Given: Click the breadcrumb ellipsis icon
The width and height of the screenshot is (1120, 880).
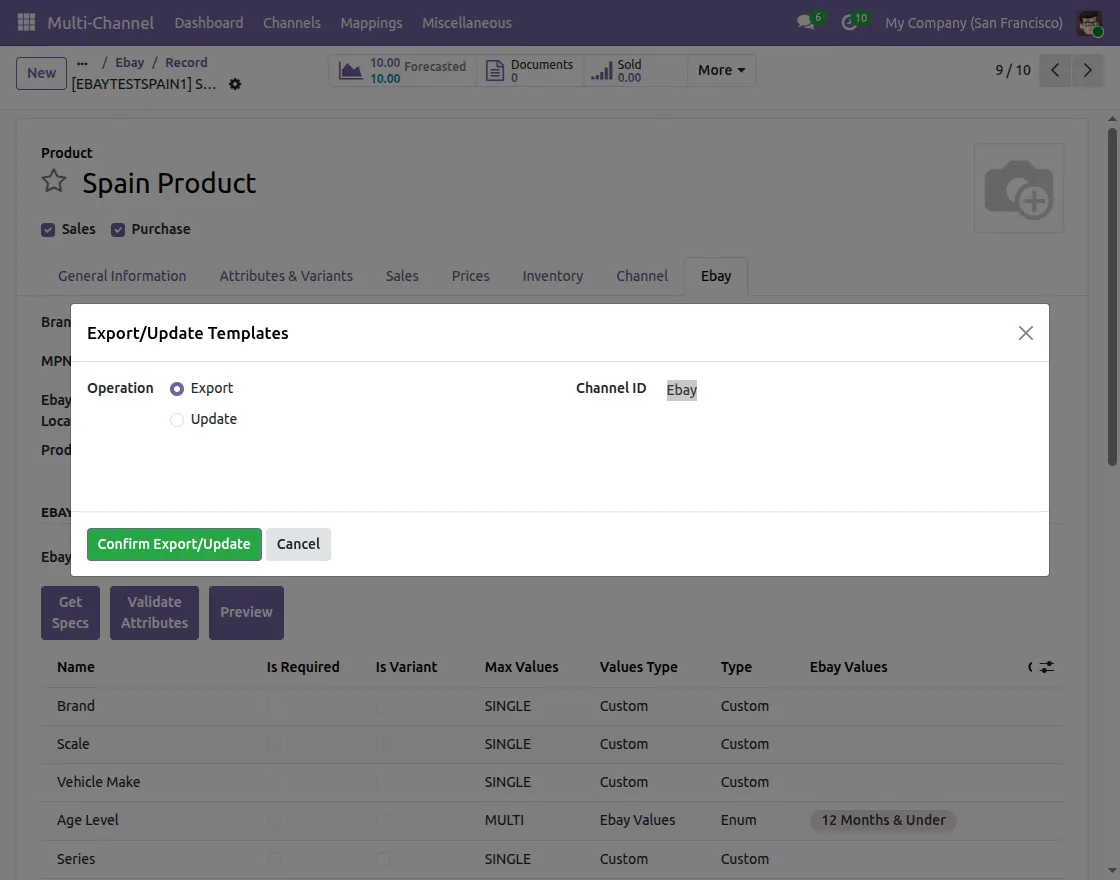Looking at the screenshot, I should point(82,63).
